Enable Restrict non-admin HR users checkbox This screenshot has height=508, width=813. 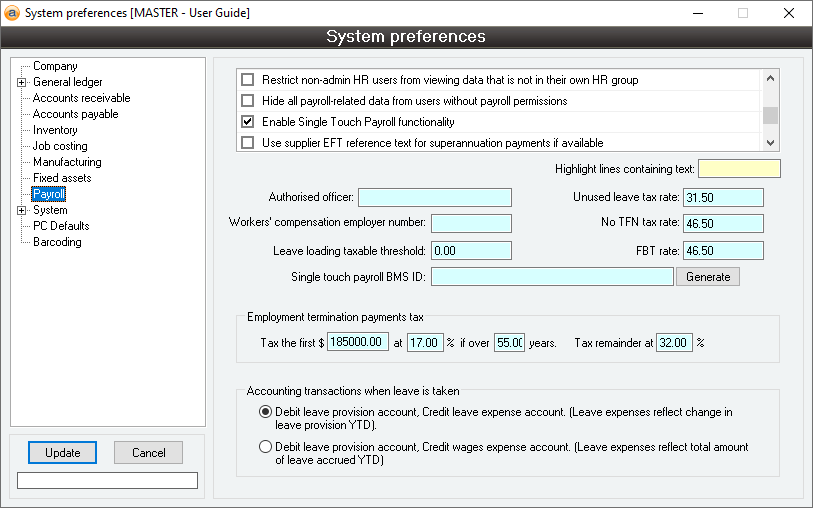point(248,80)
